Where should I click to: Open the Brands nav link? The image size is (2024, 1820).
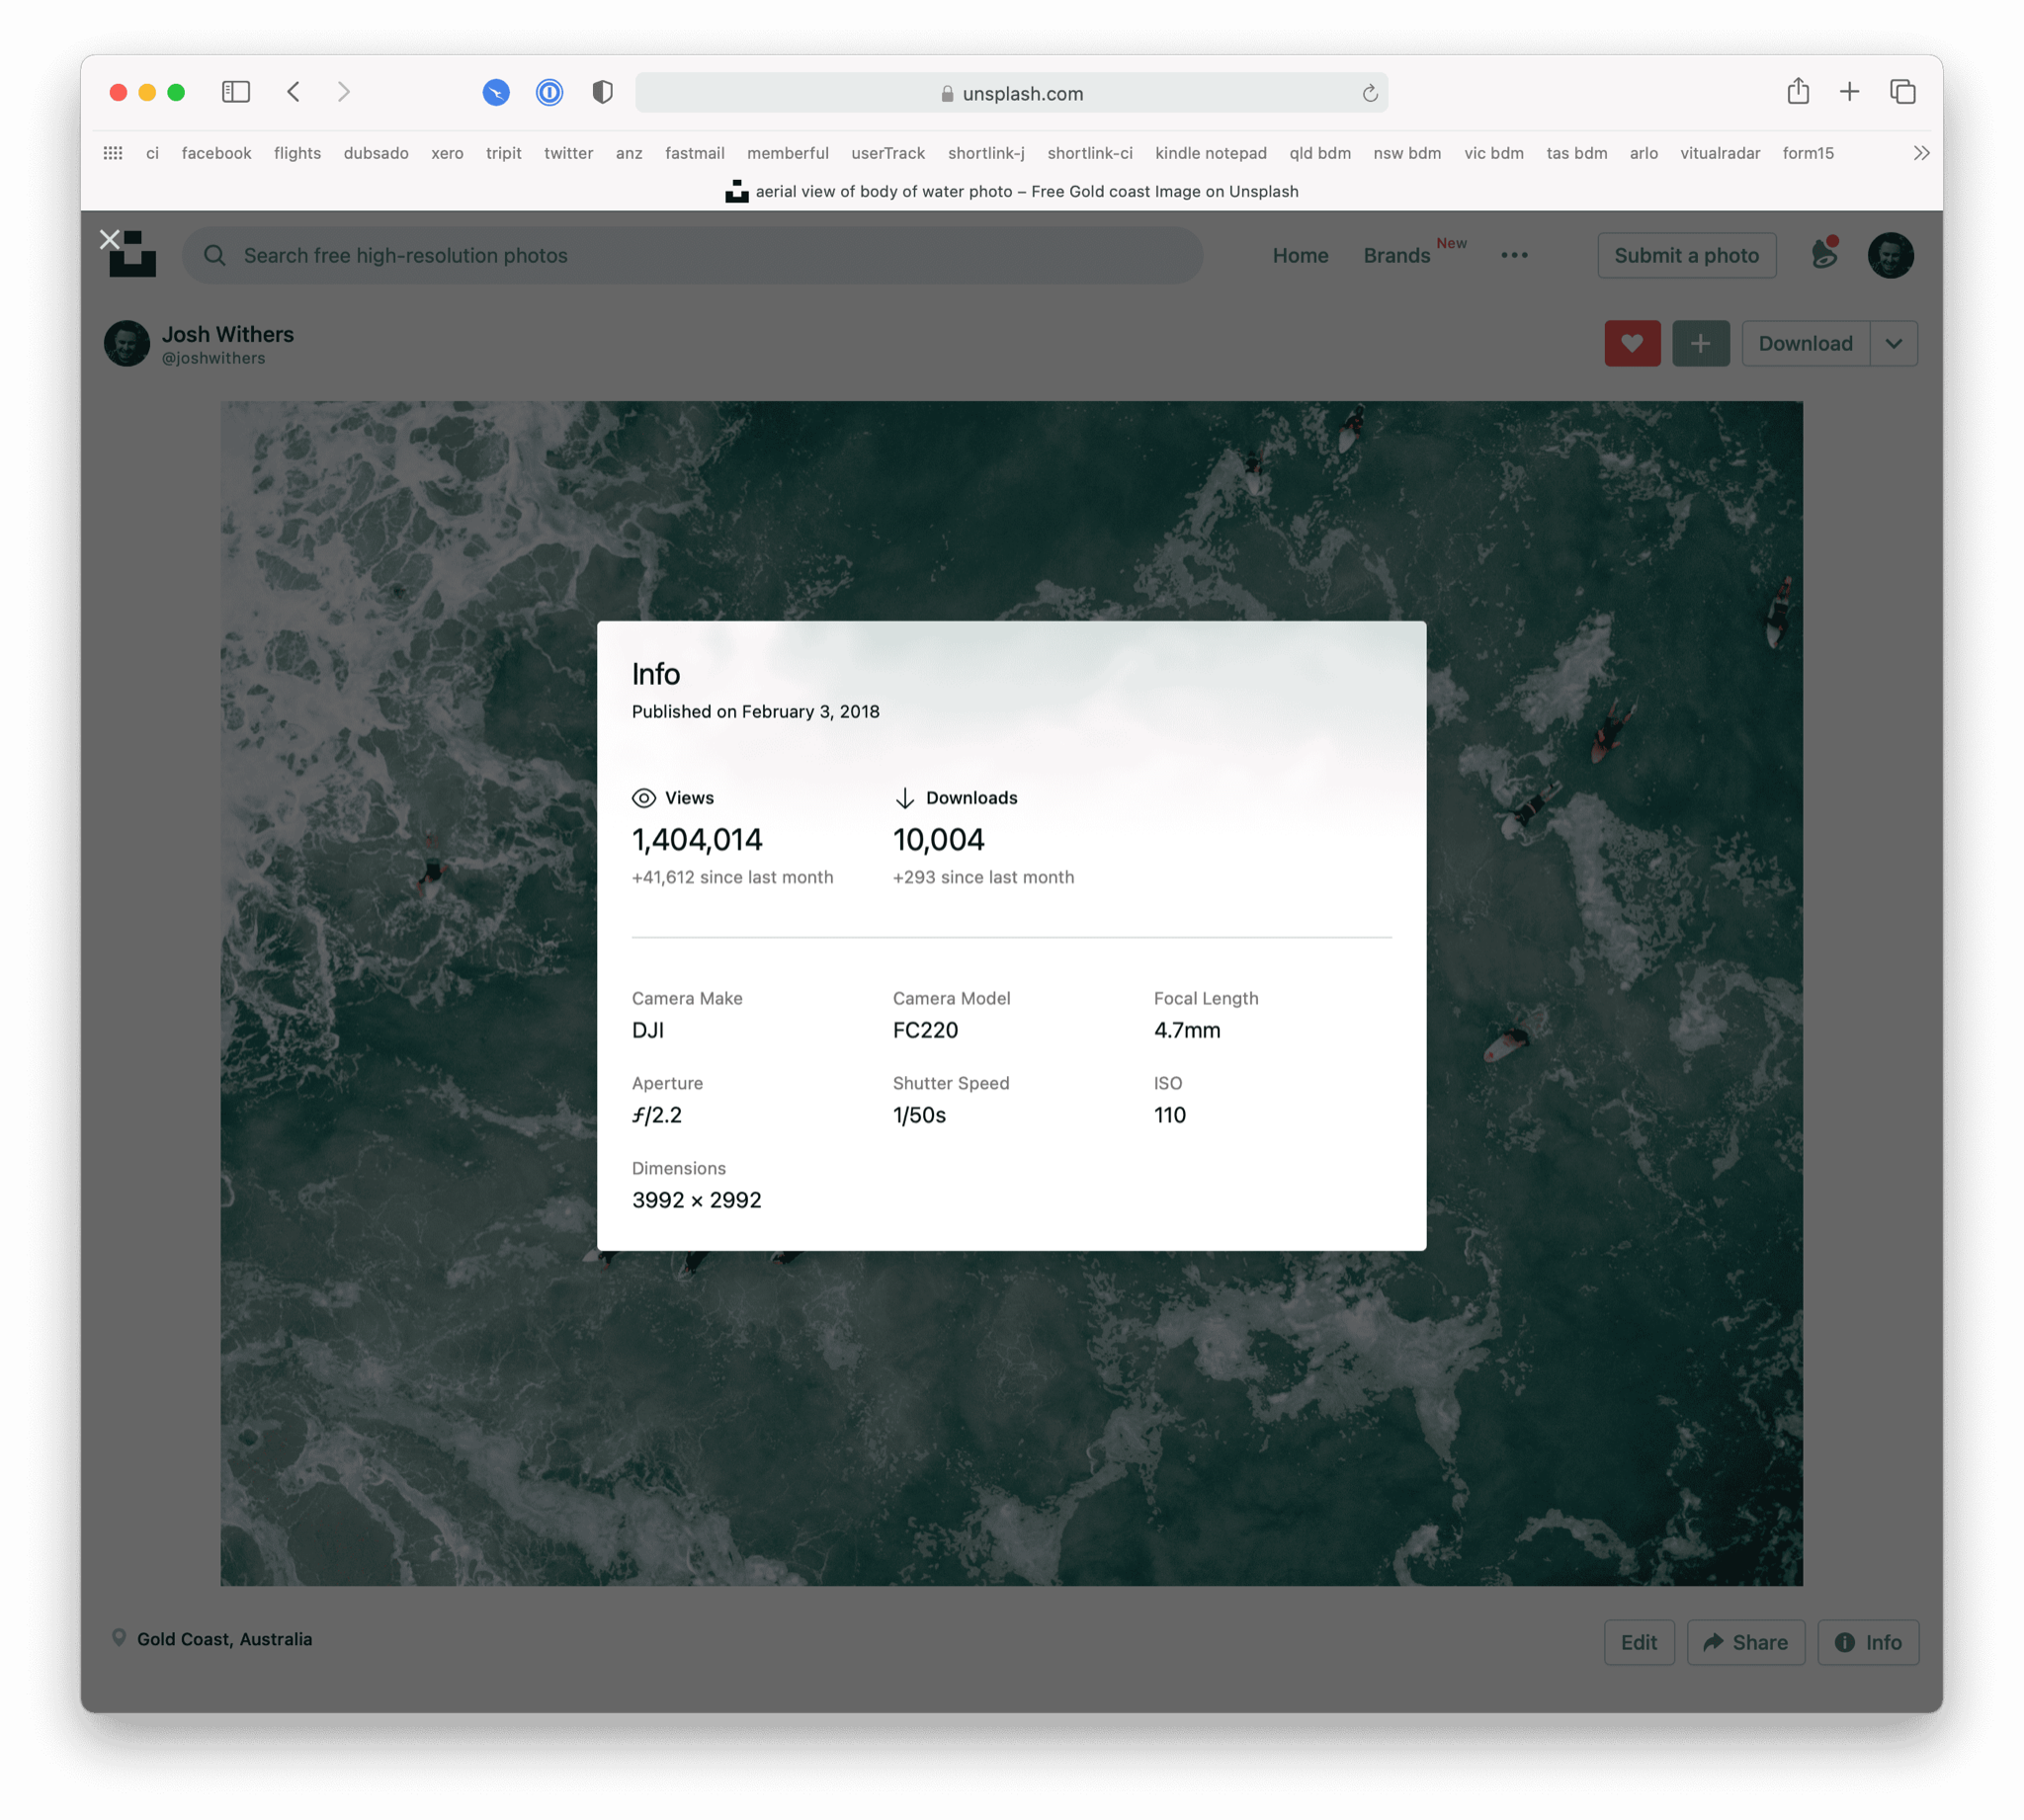pyautogui.click(x=1396, y=255)
